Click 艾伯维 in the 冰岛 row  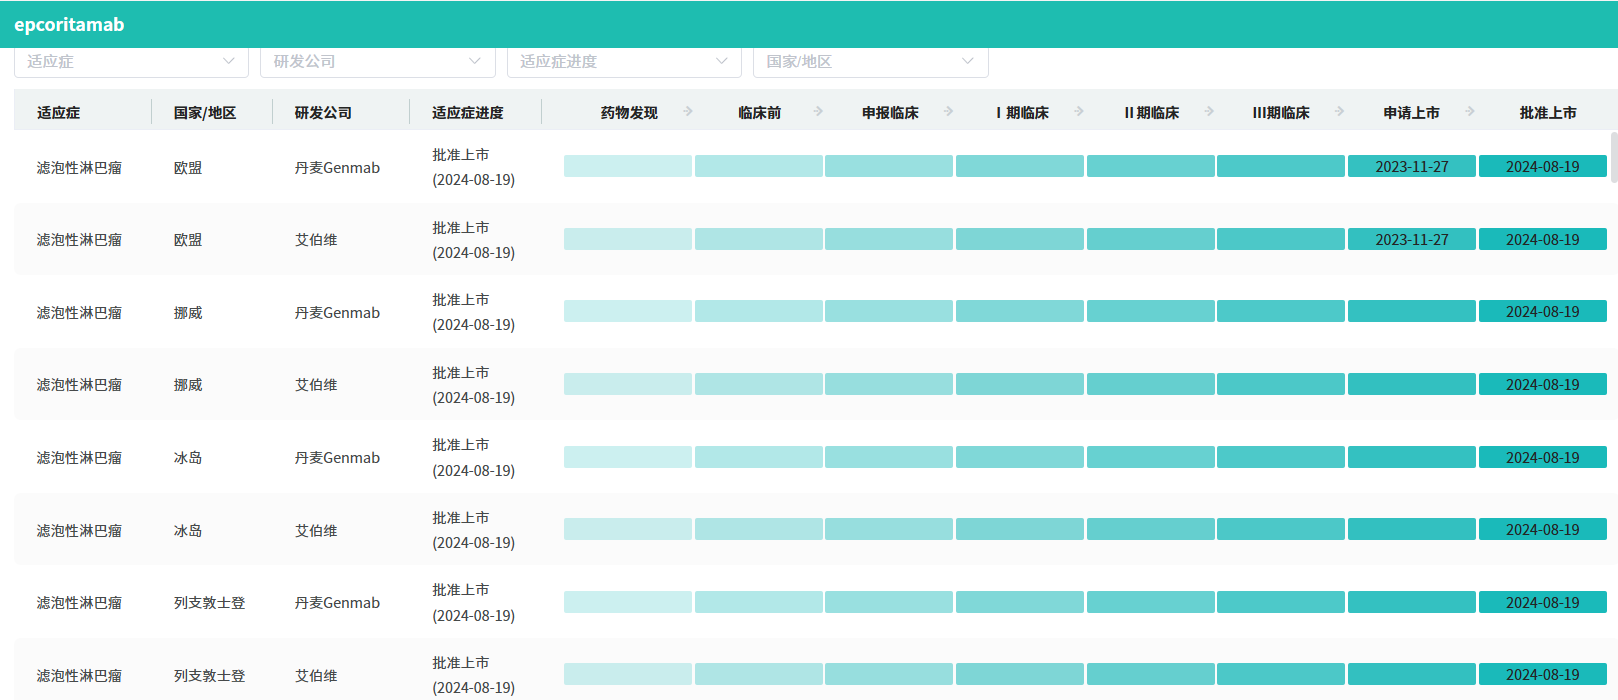coord(316,531)
